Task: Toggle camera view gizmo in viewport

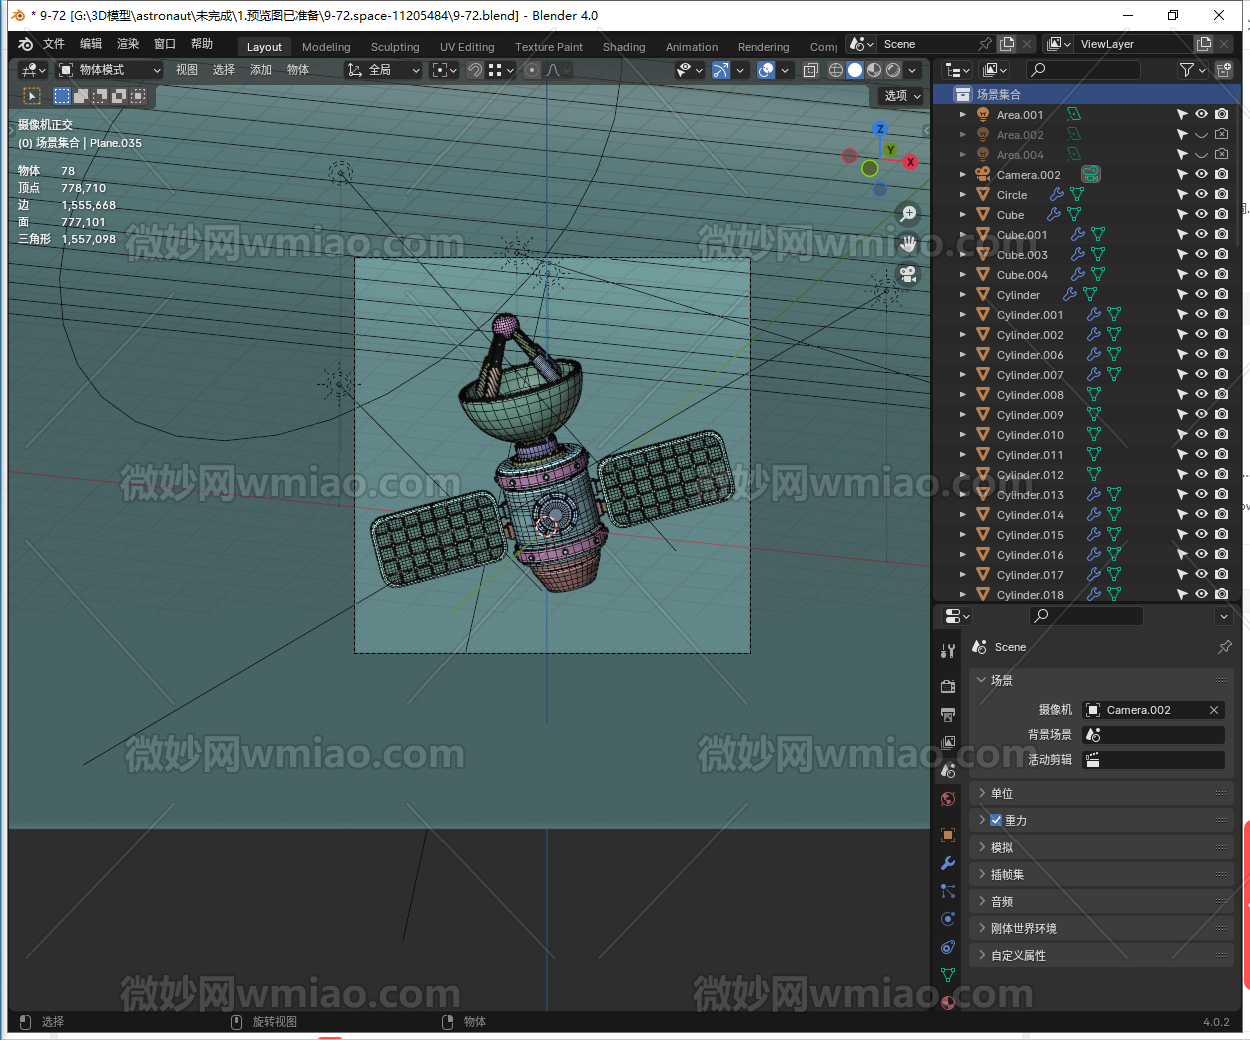Action: (908, 273)
